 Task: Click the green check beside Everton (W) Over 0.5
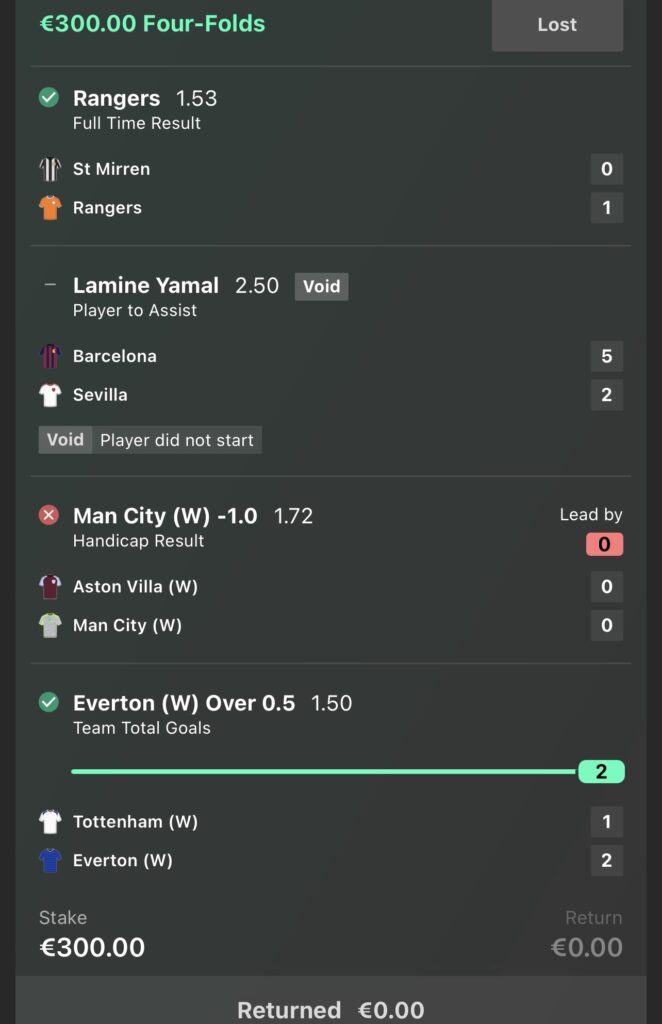(x=48, y=703)
